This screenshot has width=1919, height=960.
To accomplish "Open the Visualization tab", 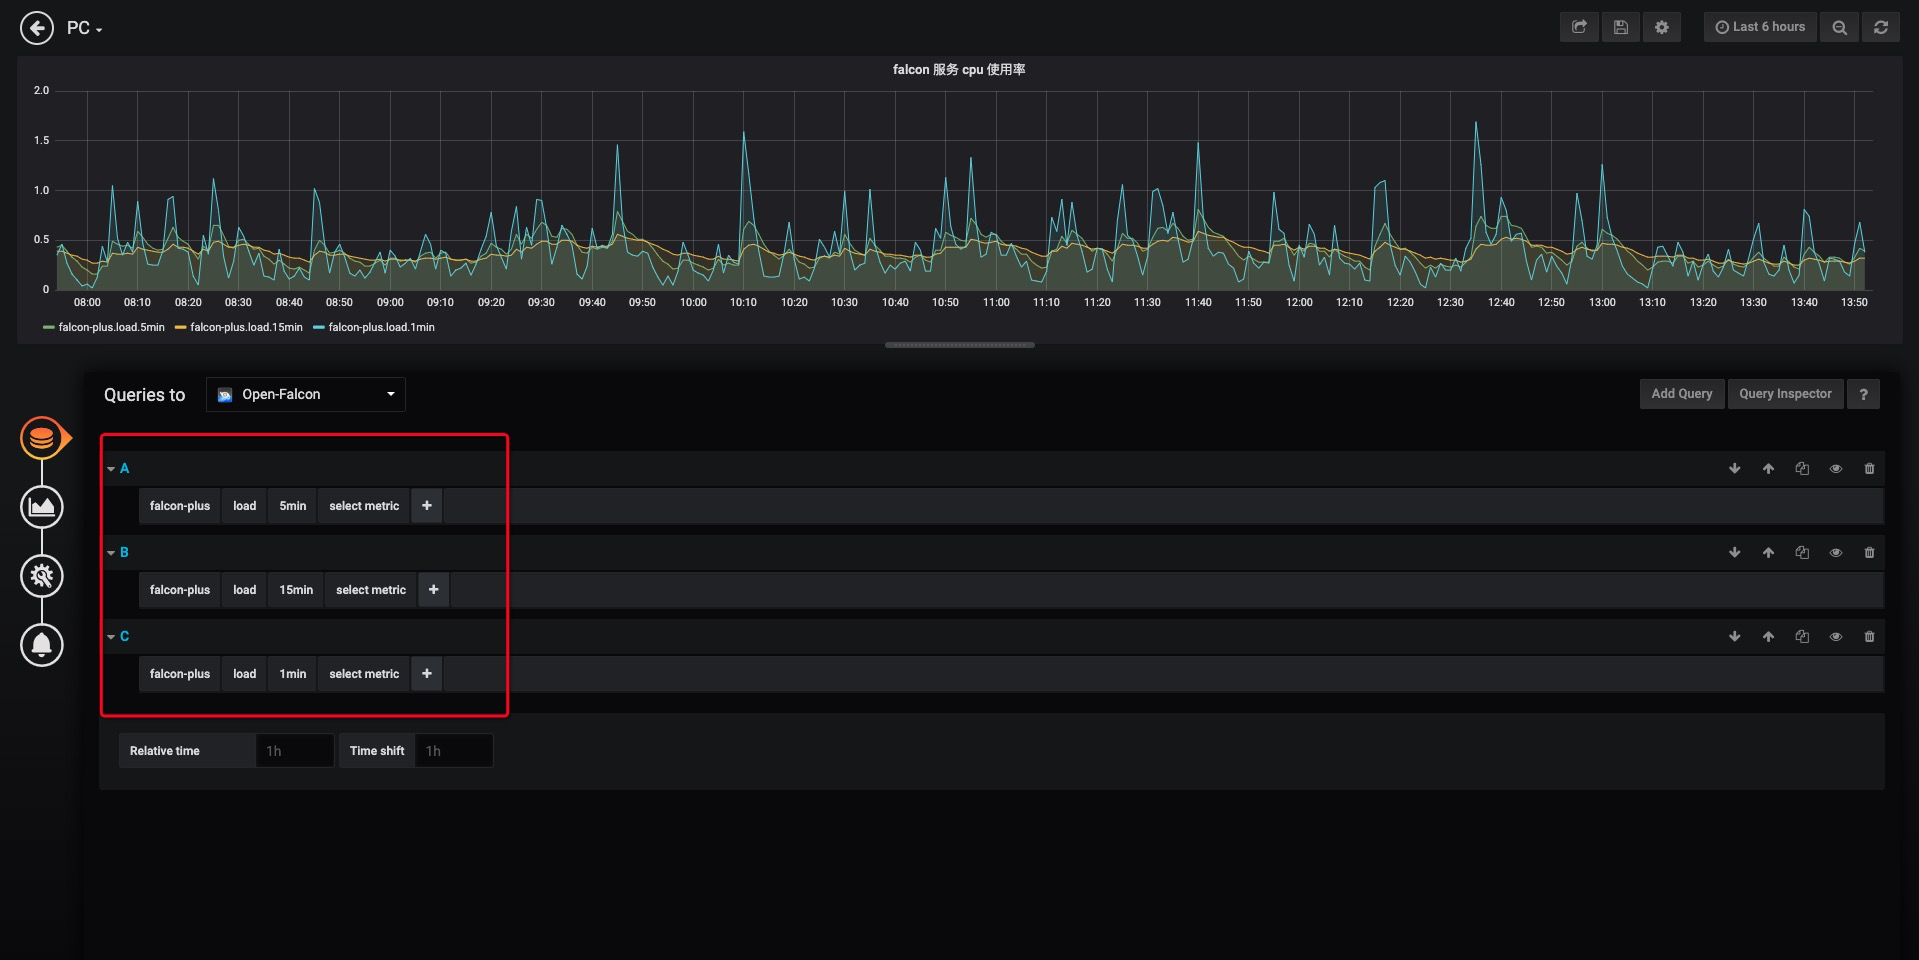I will pyautogui.click(x=42, y=507).
